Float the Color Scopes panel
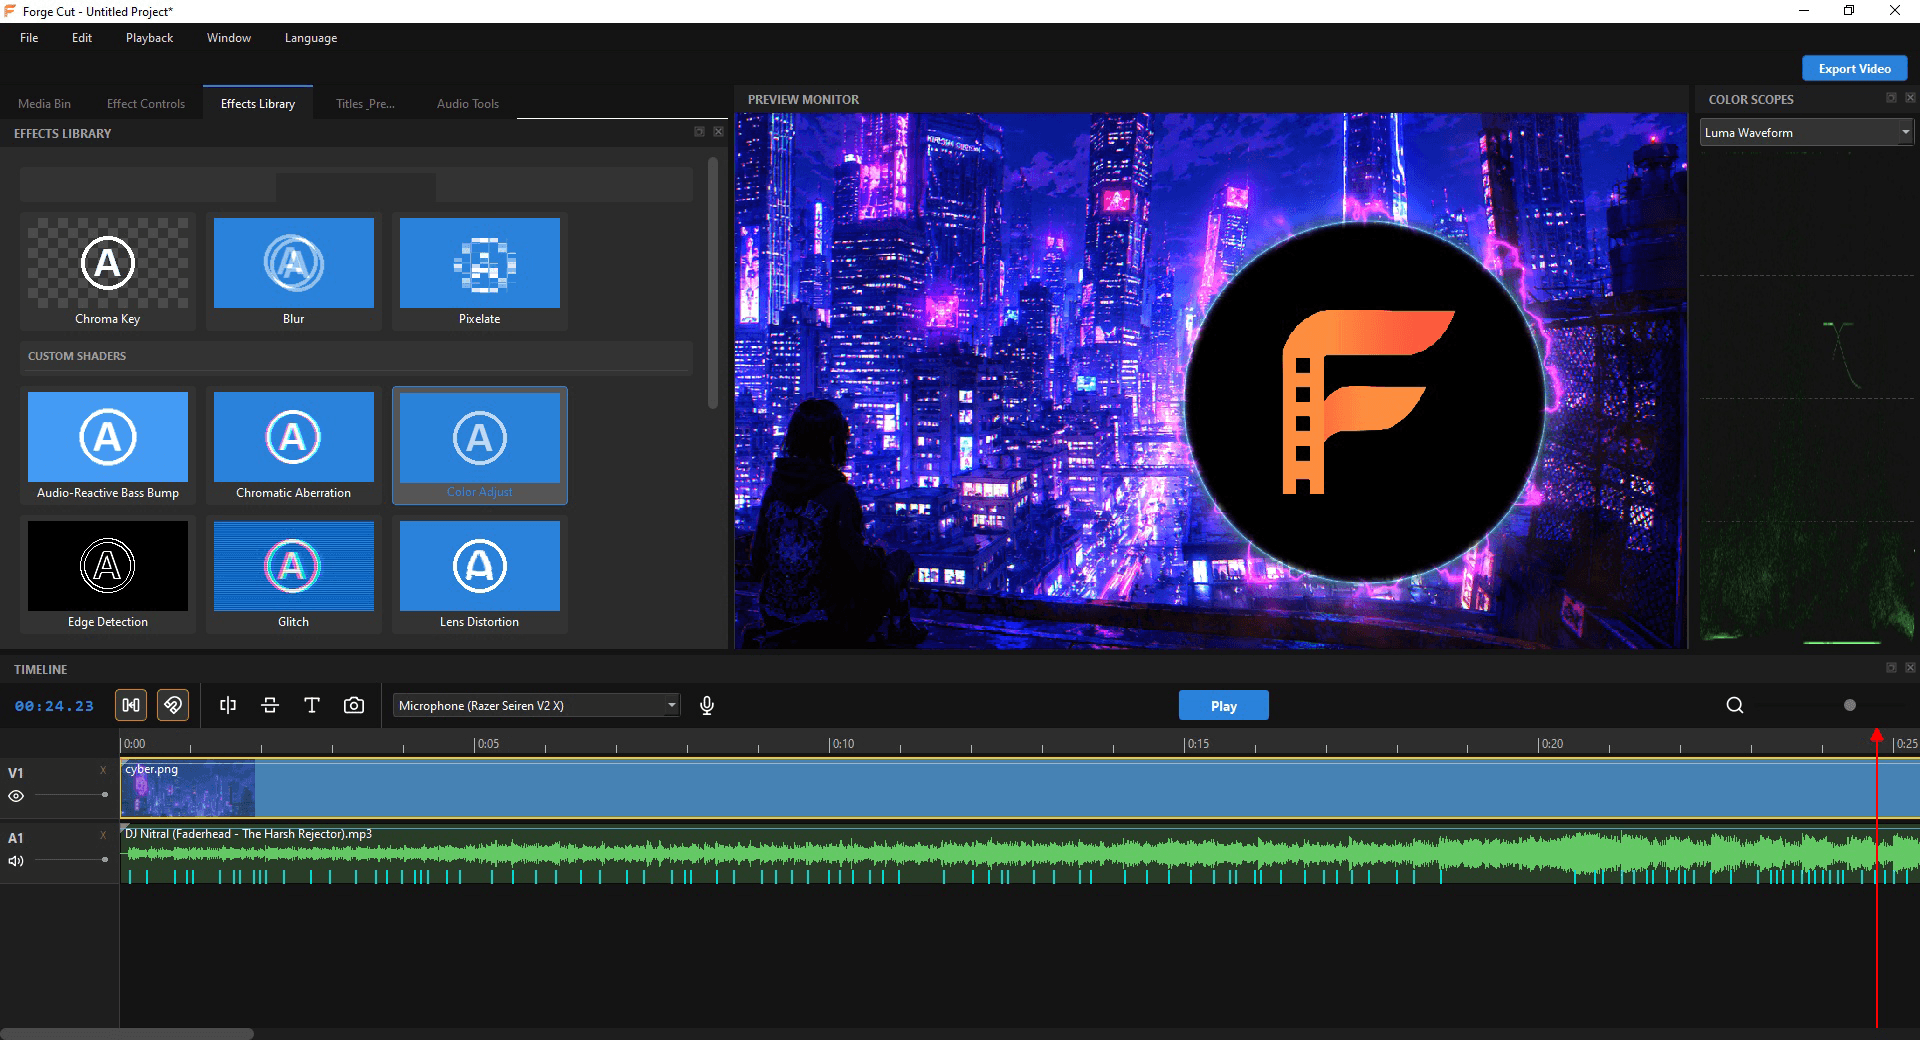The width and height of the screenshot is (1920, 1040). 1891,98
